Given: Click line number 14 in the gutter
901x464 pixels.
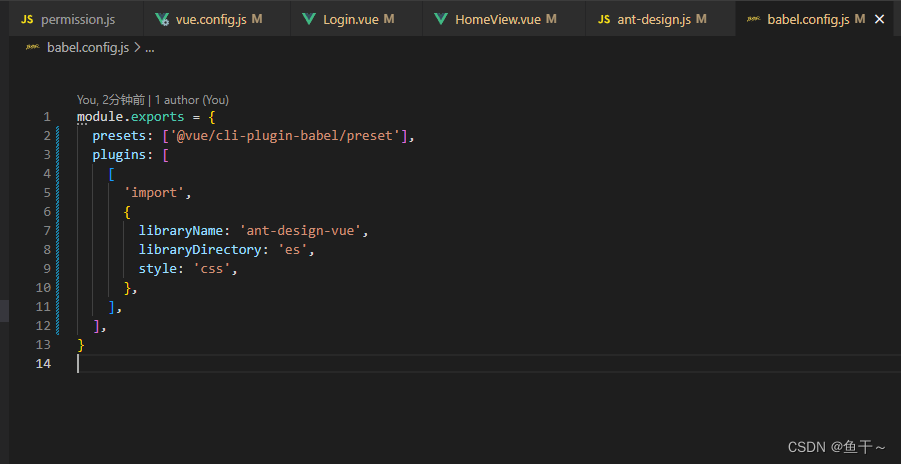Looking at the screenshot, I should point(44,364).
